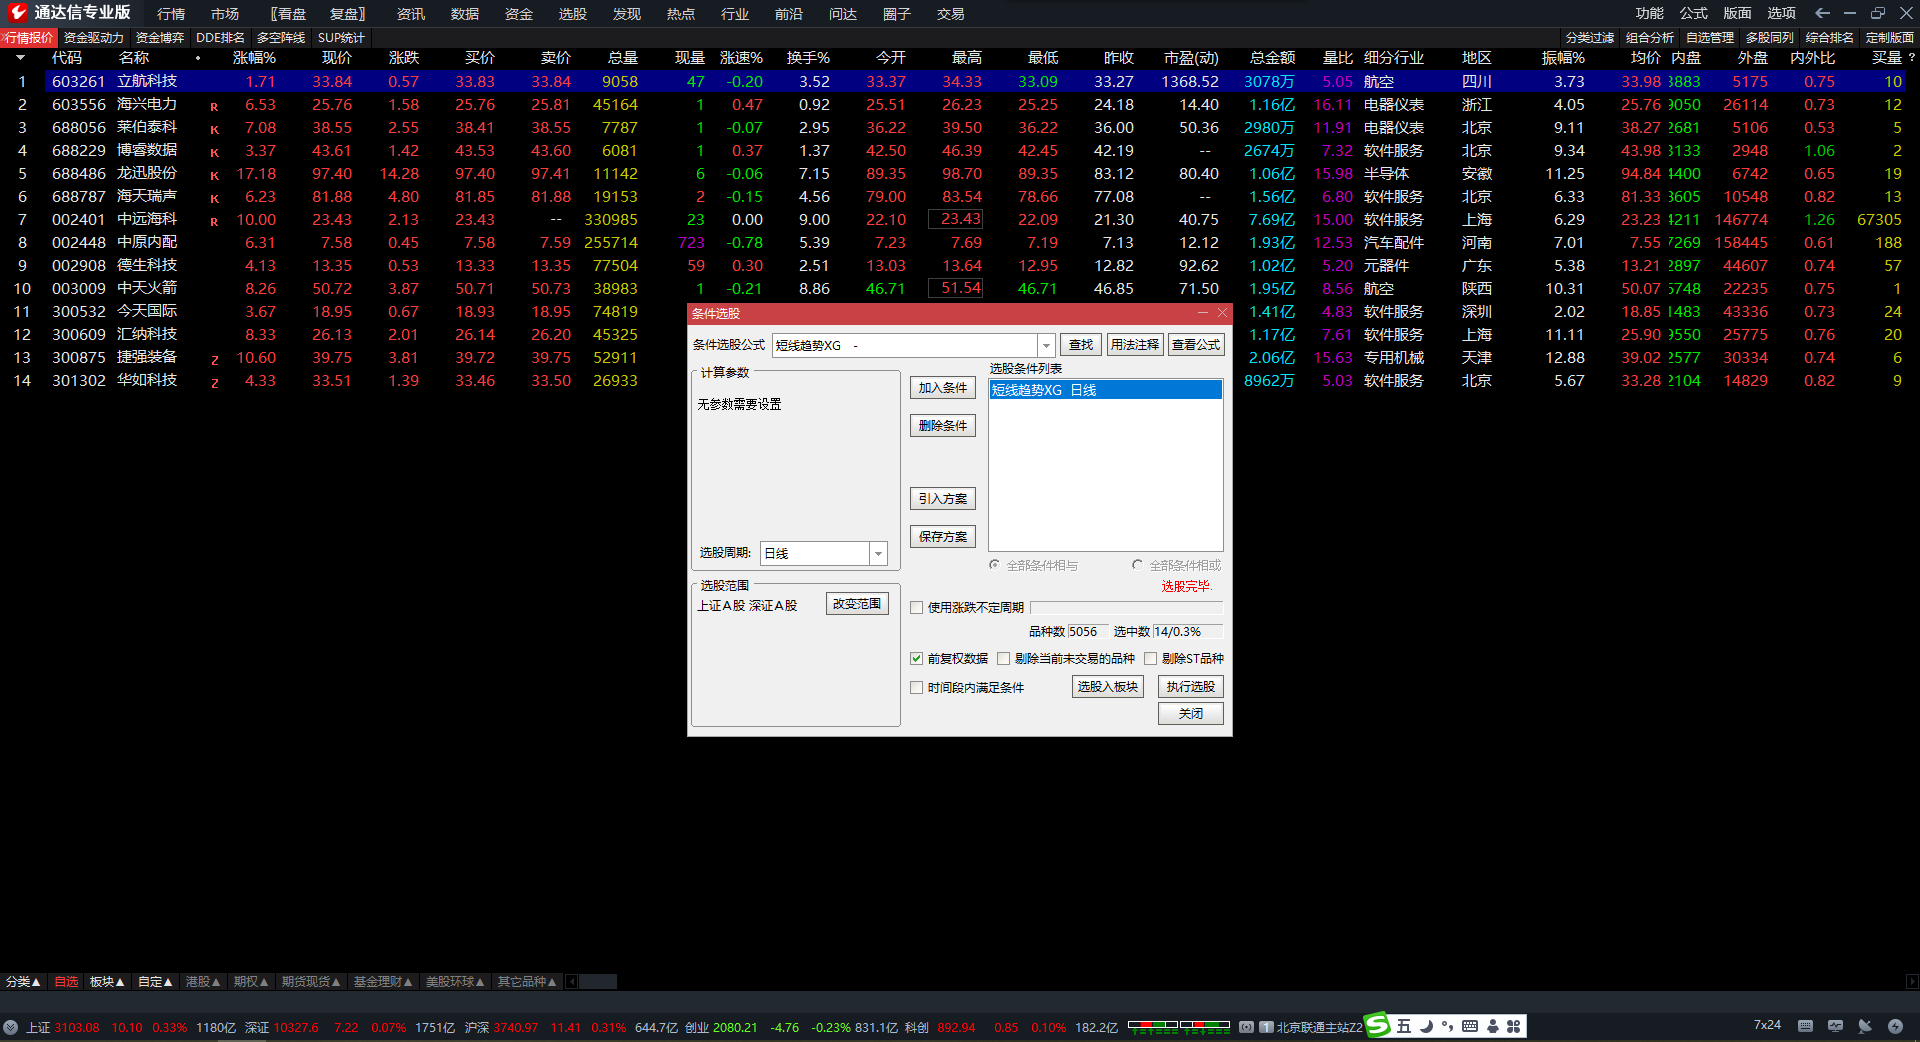
Task: Click 执行选股 button
Action: point(1191,687)
